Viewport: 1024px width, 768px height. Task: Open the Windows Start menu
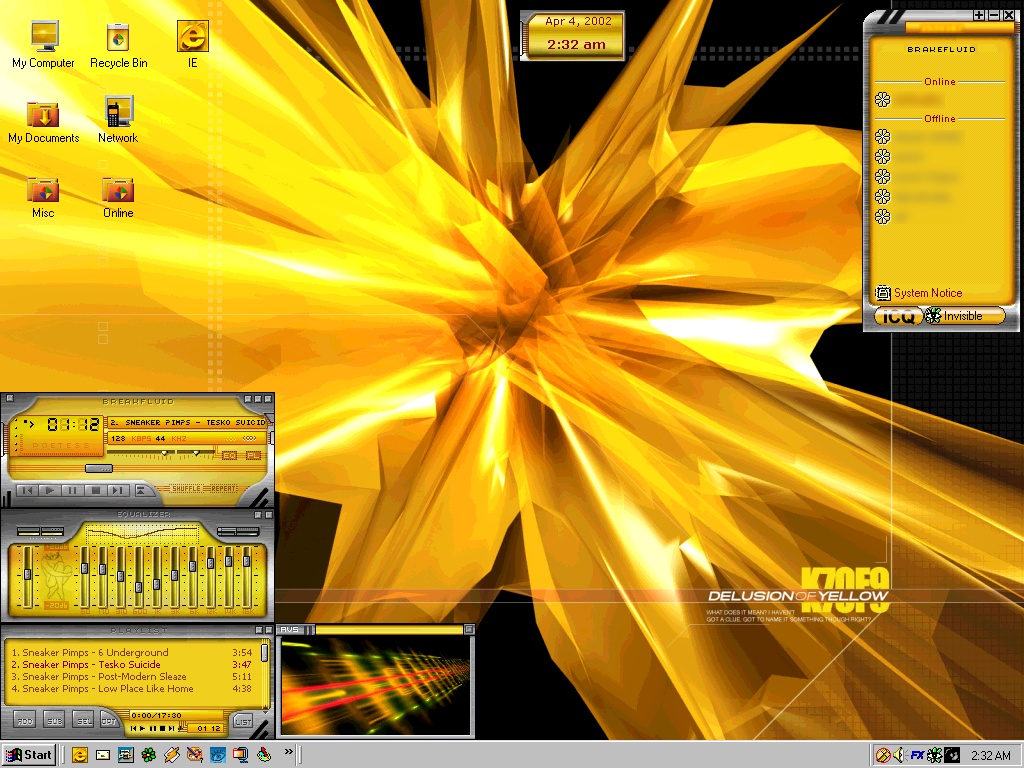point(29,755)
